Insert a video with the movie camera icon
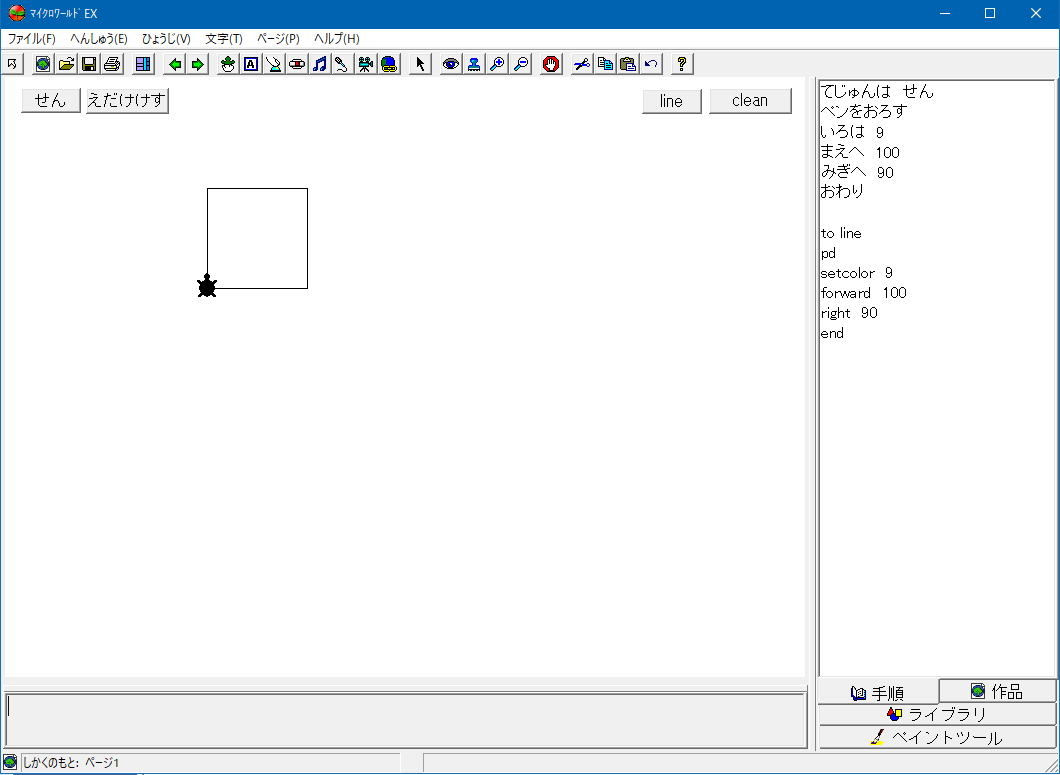 pyautogui.click(x=366, y=64)
